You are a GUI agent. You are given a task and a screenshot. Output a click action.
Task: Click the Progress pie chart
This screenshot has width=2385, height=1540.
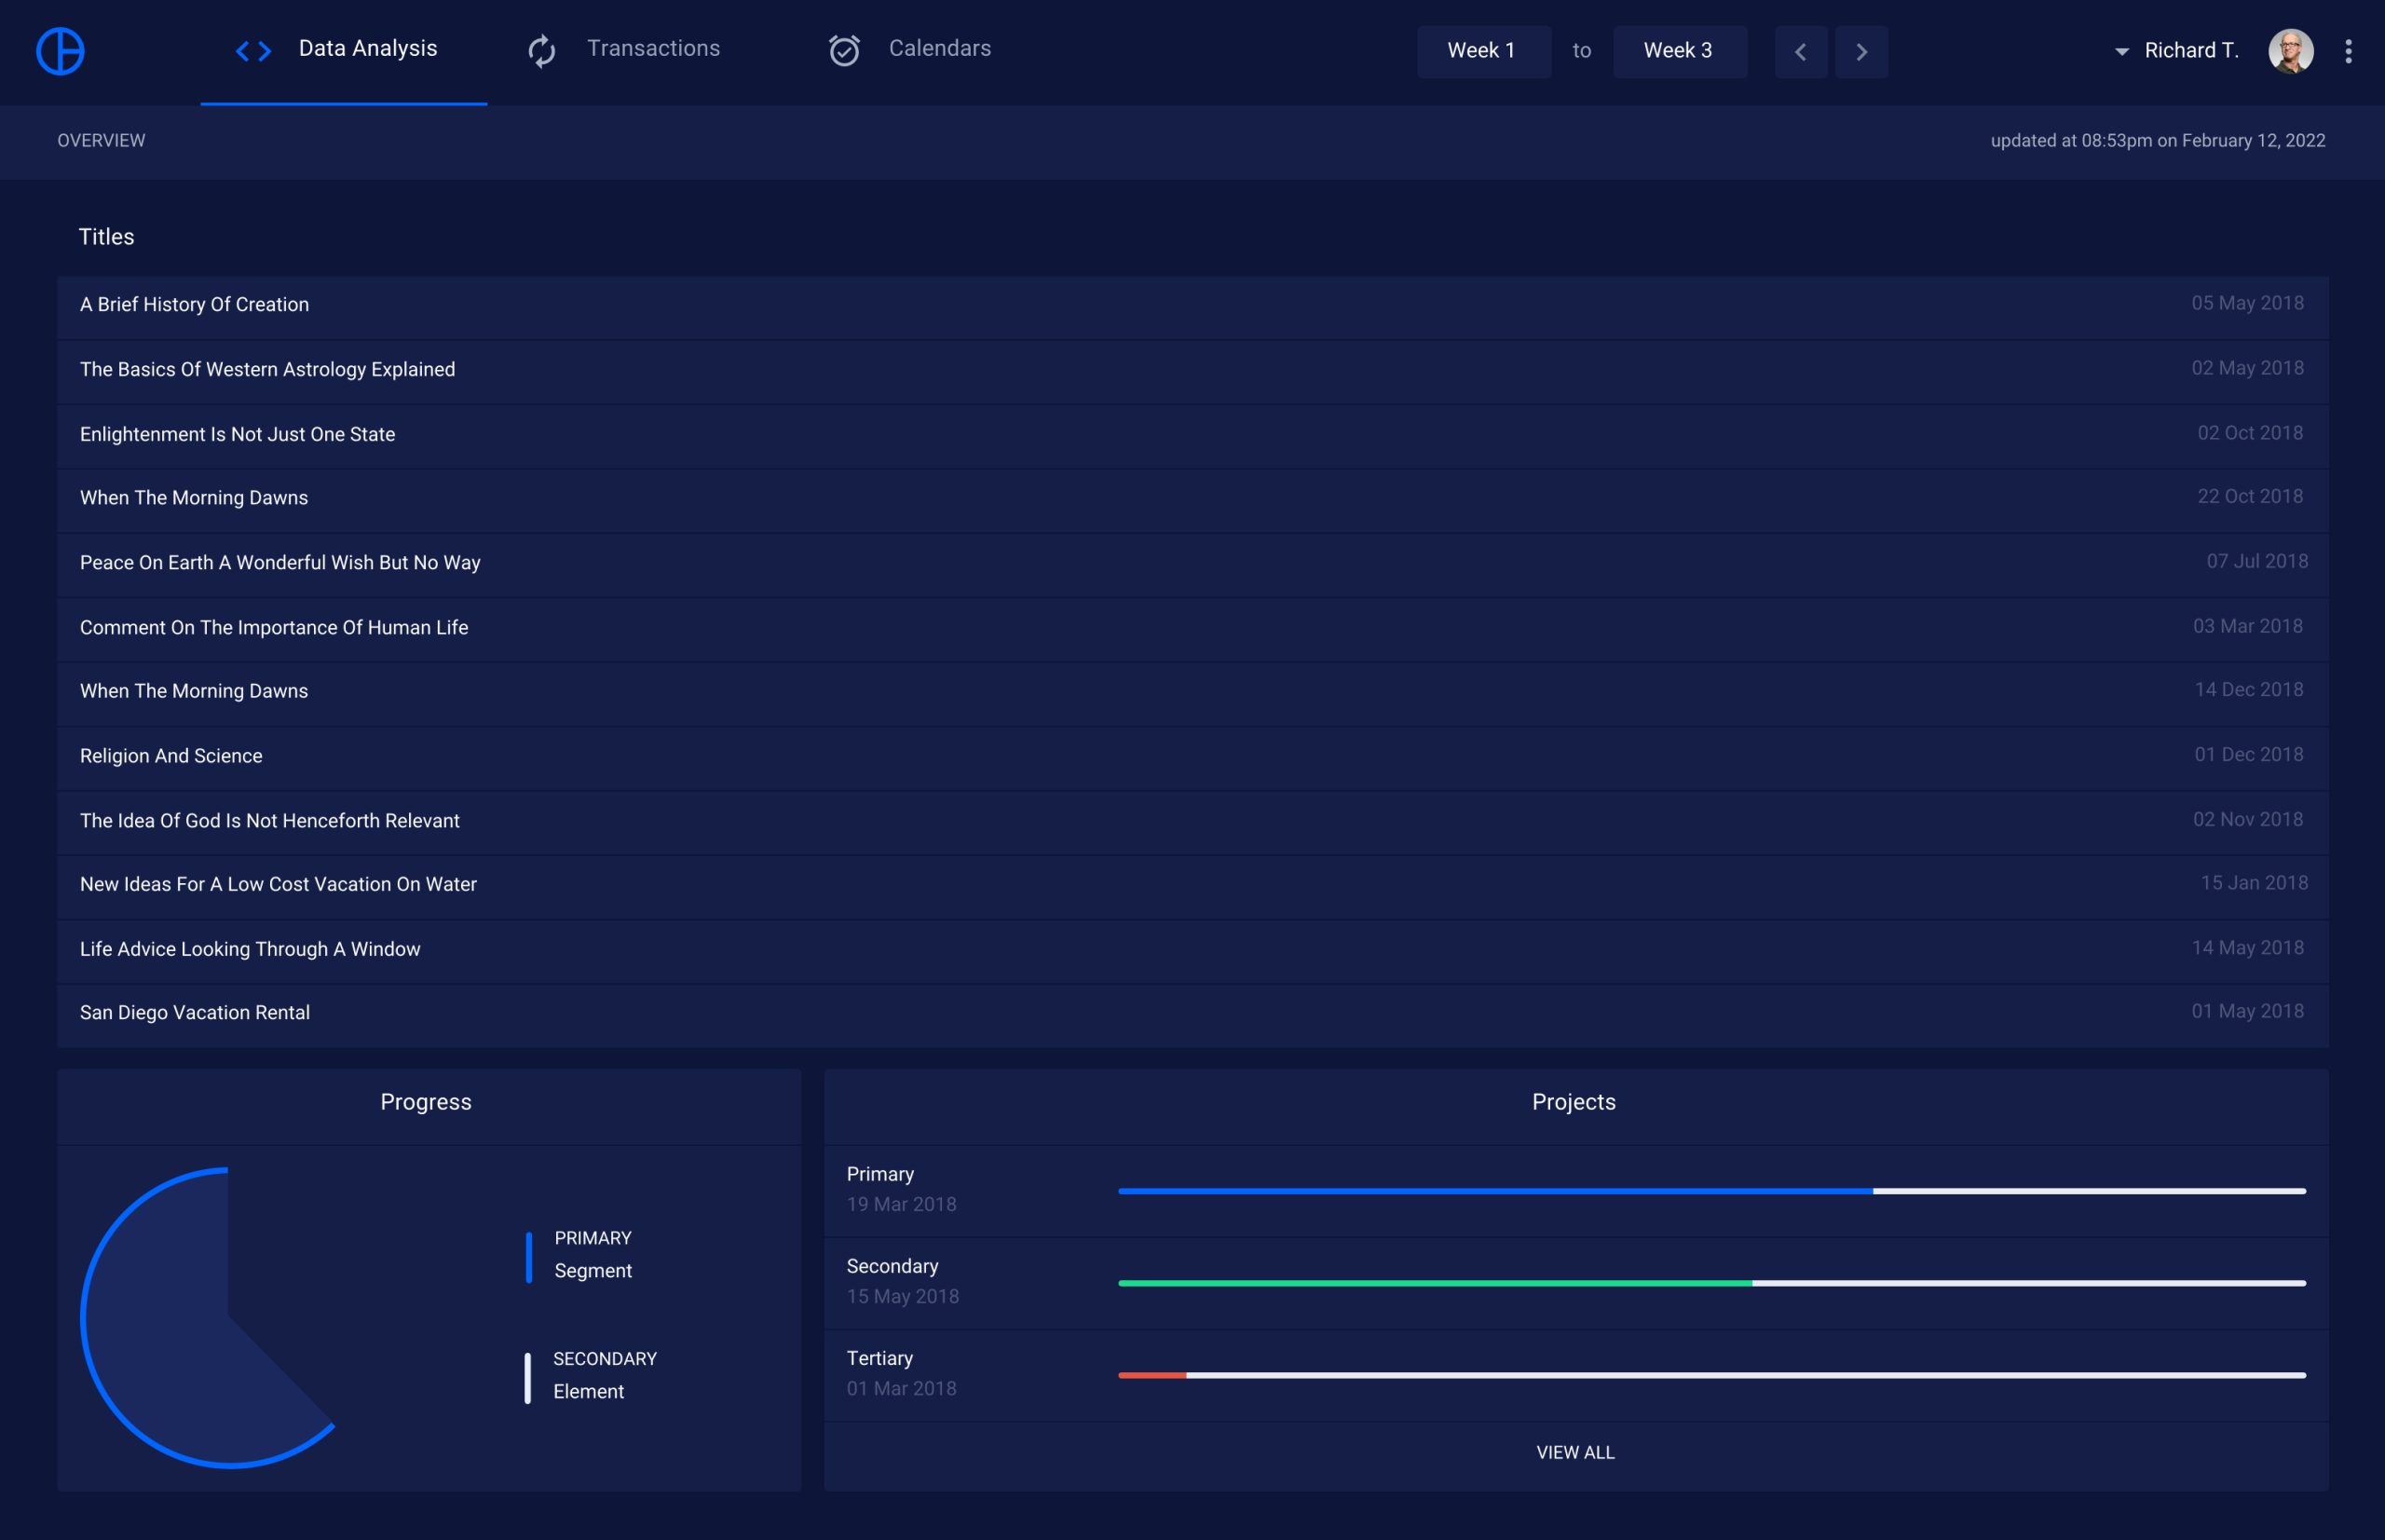(210, 1317)
